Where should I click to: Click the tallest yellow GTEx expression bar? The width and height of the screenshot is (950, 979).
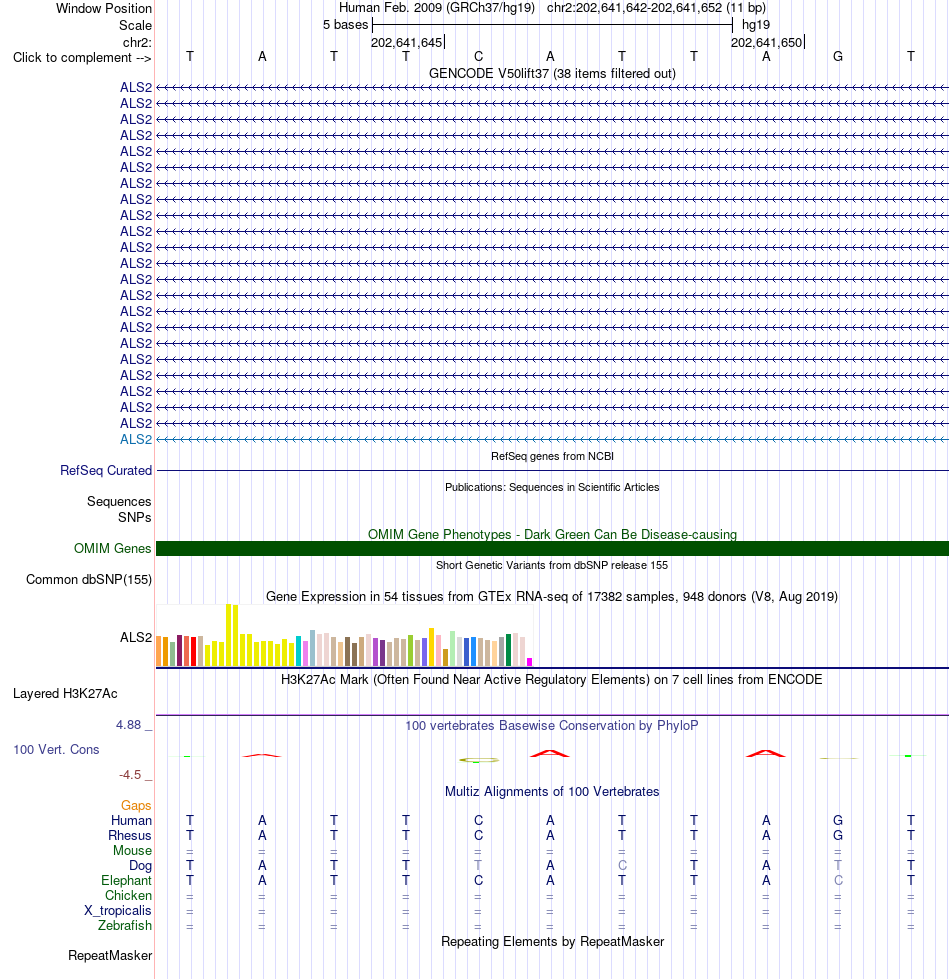pyautogui.click(x=228, y=635)
